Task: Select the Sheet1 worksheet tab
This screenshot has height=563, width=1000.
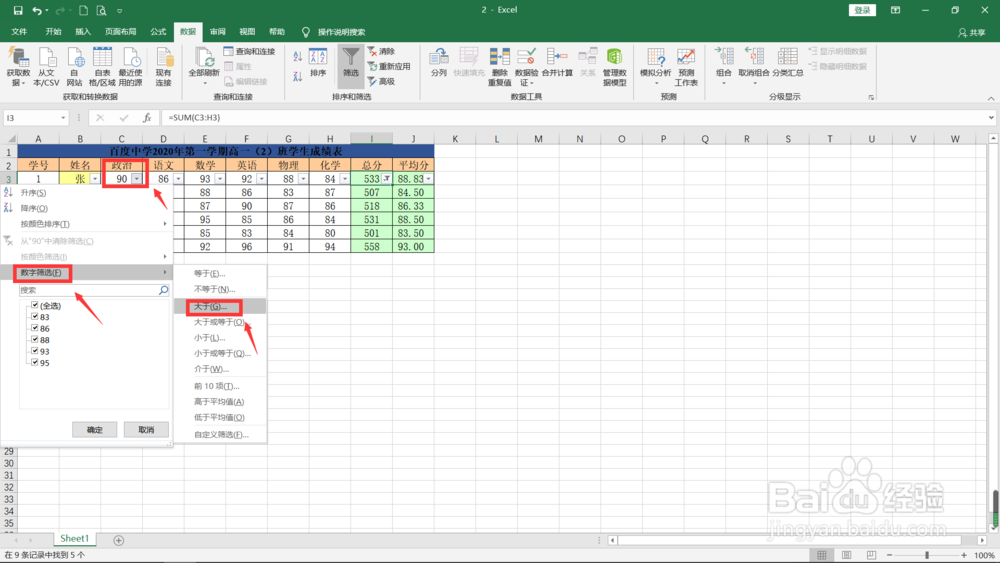Action: [x=75, y=539]
